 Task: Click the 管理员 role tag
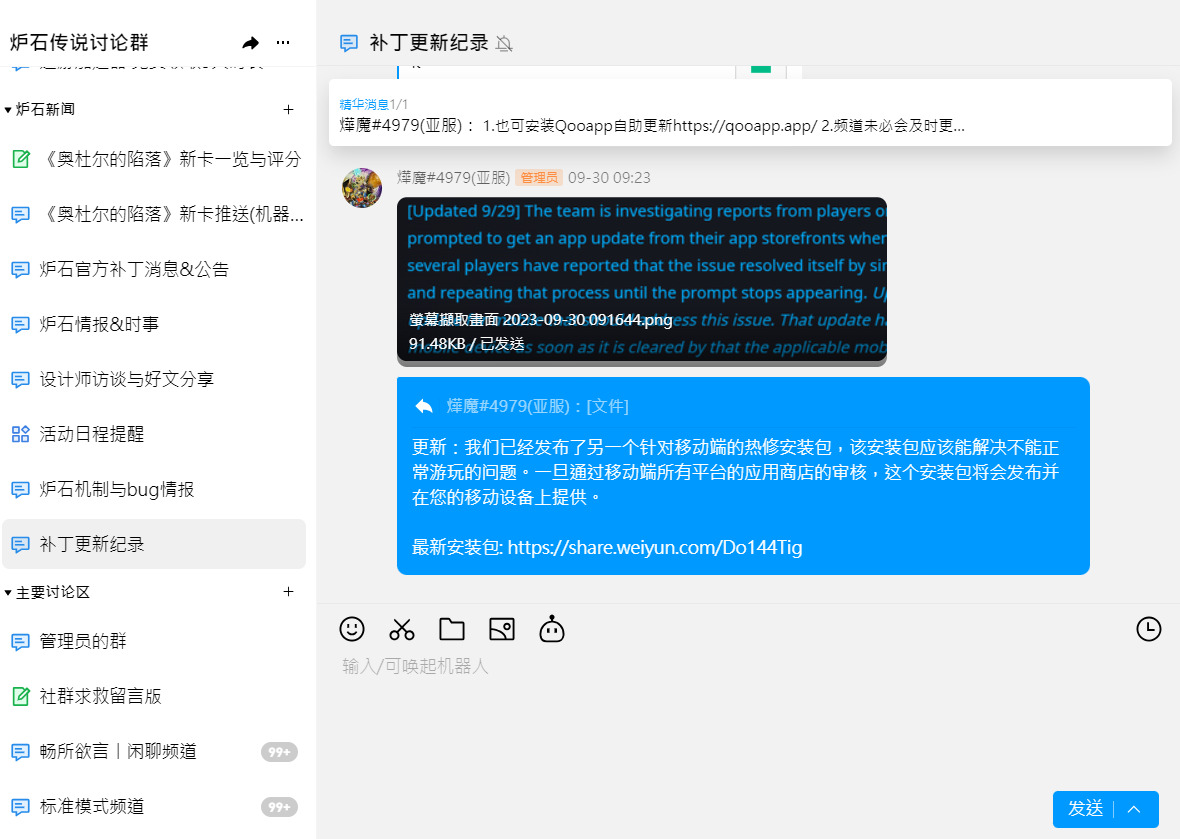(x=539, y=178)
